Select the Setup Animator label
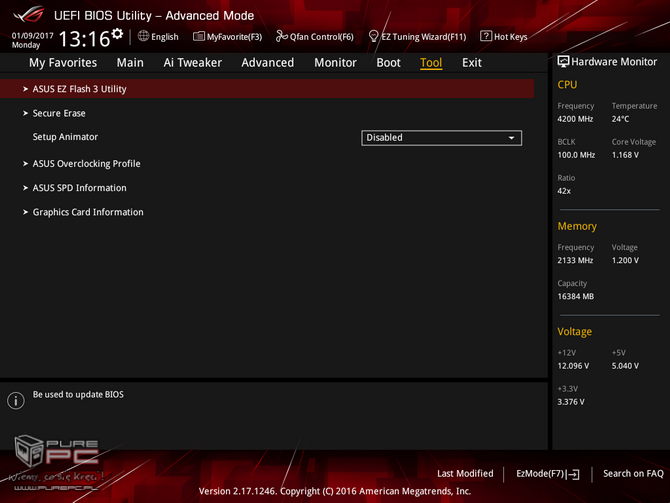The height and width of the screenshot is (503, 670). pyautogui.click(x=65, y=137)
